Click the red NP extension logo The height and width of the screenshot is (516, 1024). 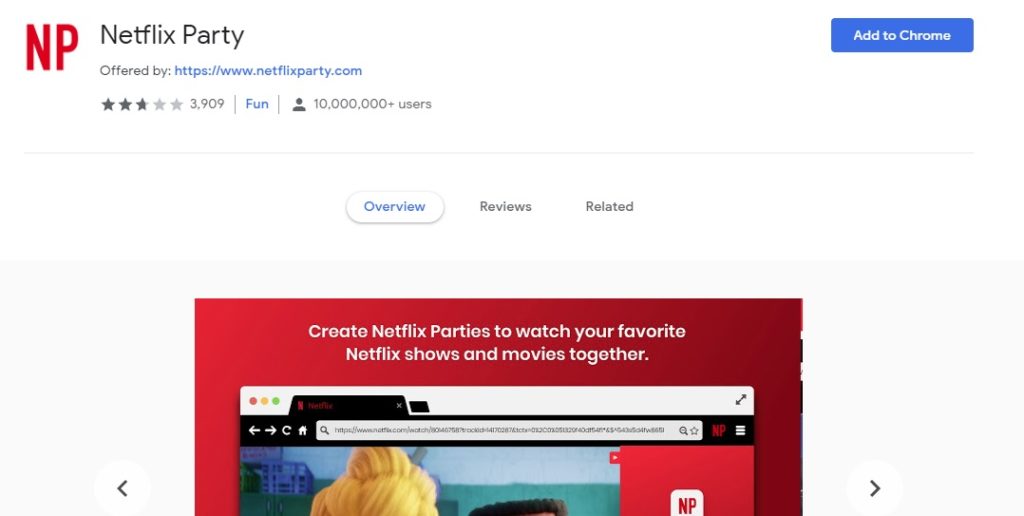point(52,47)
